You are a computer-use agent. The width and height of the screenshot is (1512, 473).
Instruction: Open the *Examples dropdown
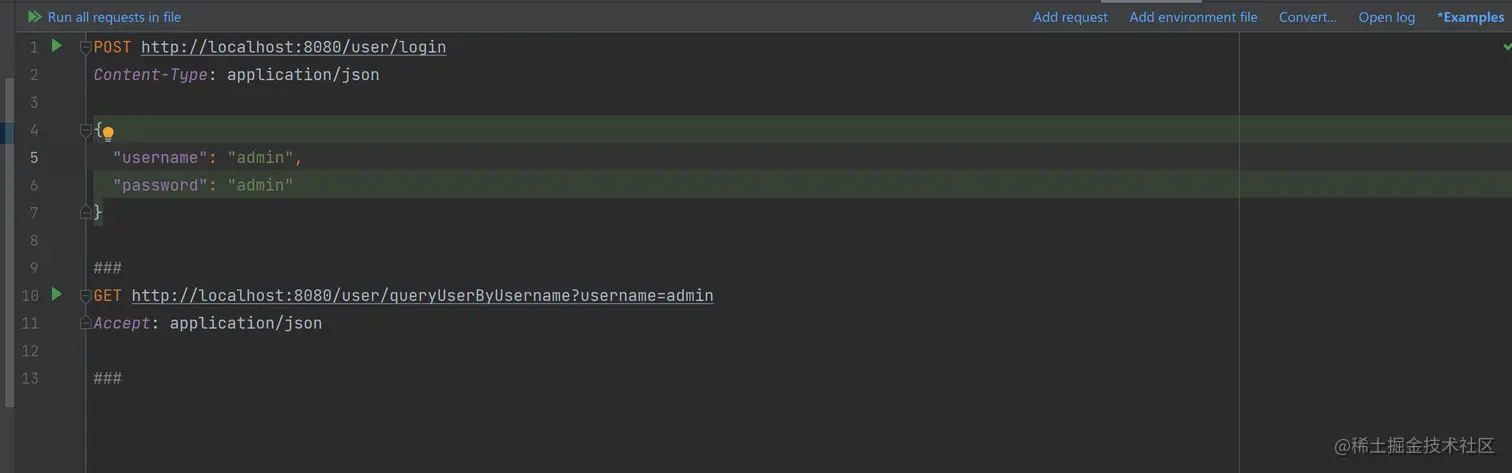1470,17
